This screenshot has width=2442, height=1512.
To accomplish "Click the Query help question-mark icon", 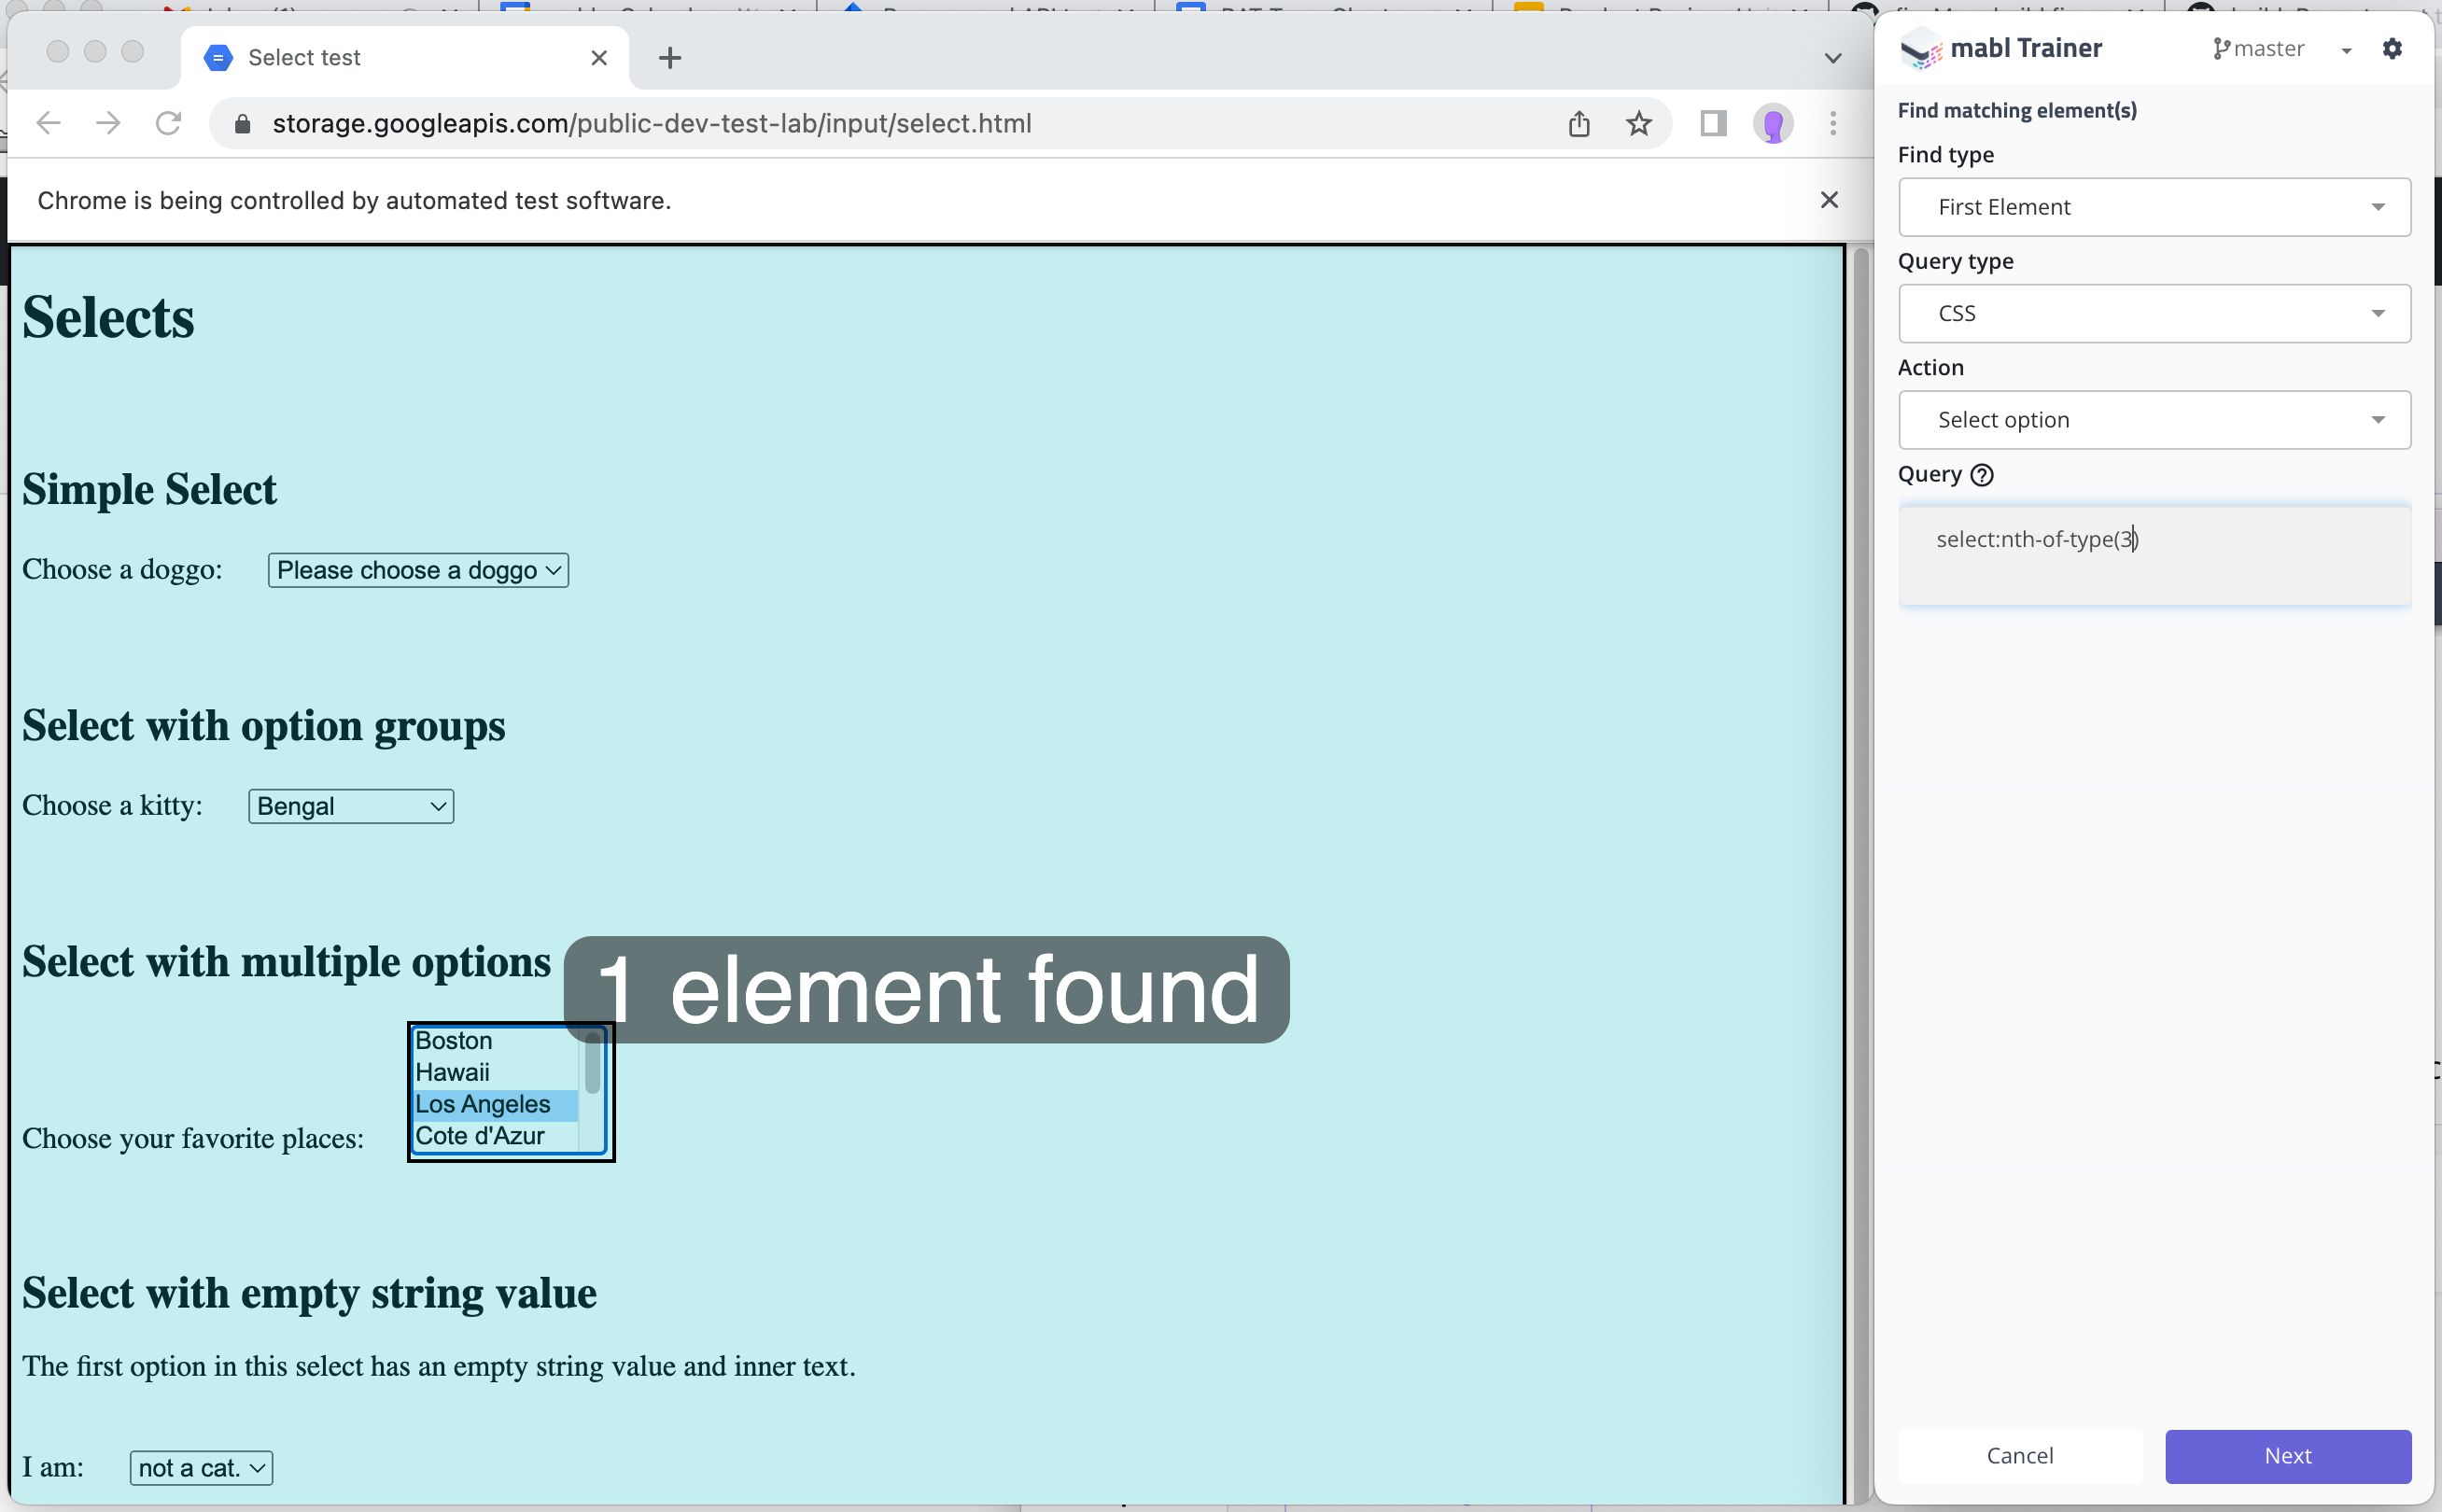I will coord(1981,475).
